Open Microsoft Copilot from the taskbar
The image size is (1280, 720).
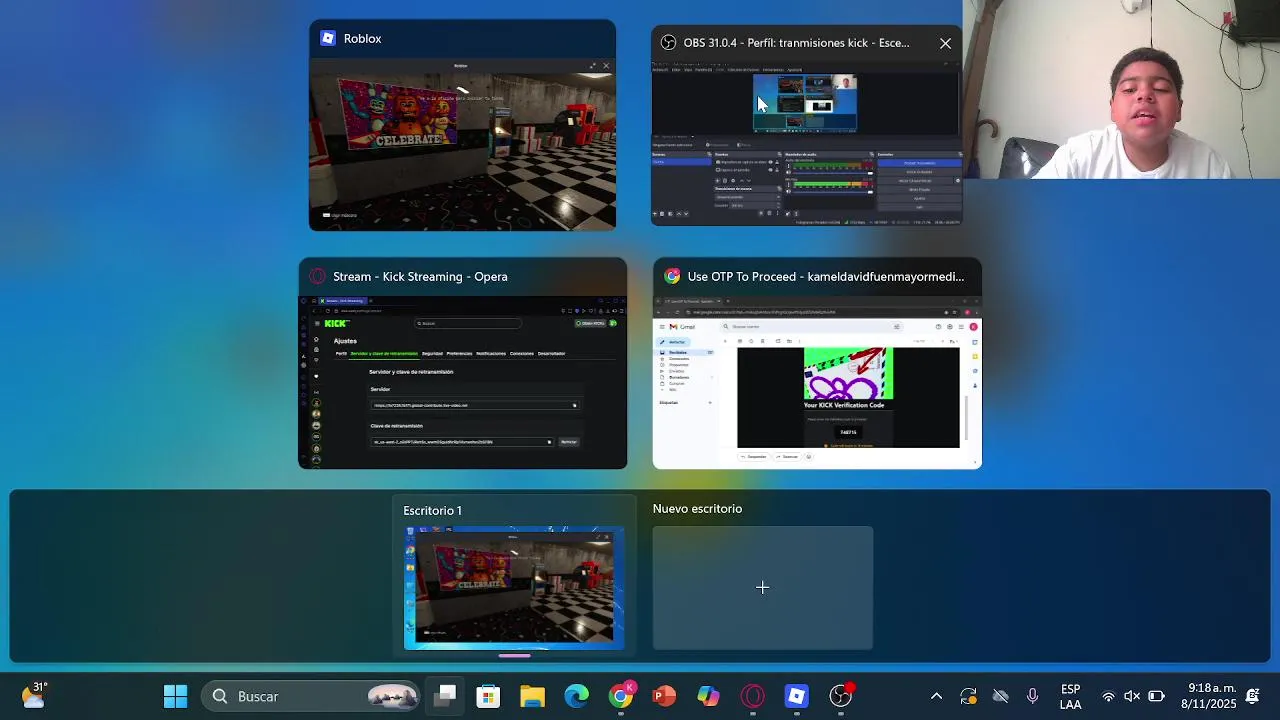click(708, 696)
